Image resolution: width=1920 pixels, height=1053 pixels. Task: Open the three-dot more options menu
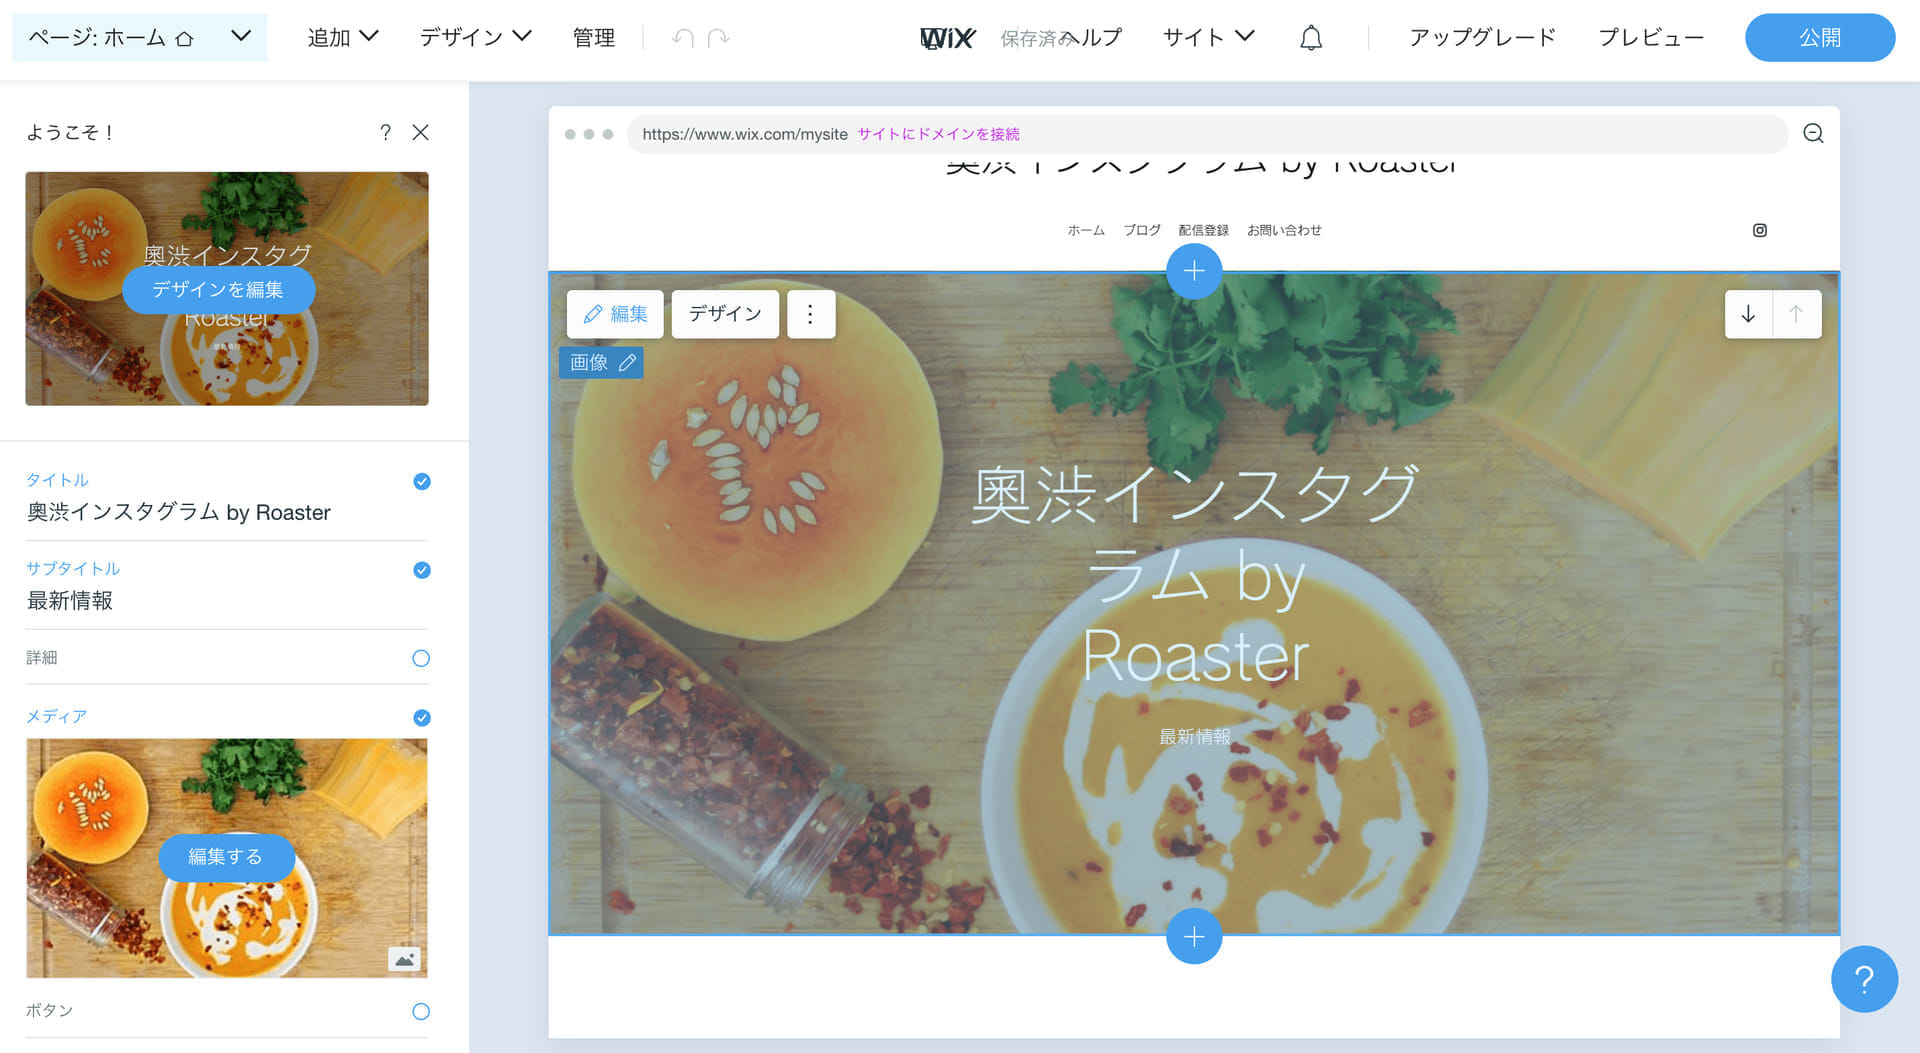[810, 314]
